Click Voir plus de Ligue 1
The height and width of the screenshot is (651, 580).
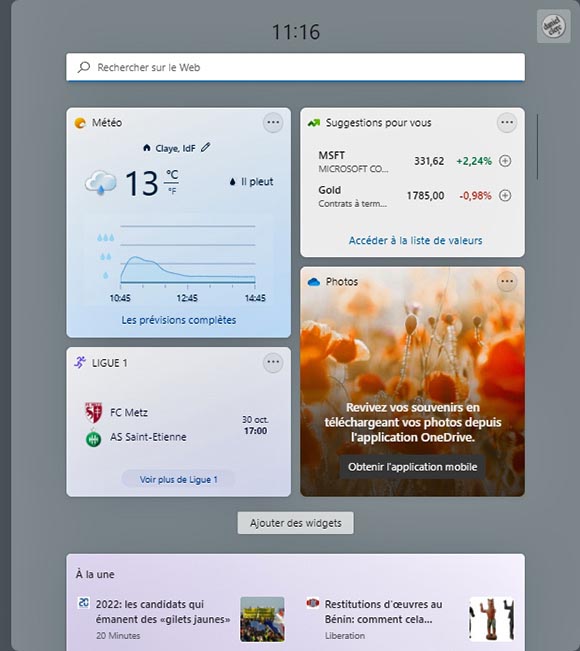(178, 480)
